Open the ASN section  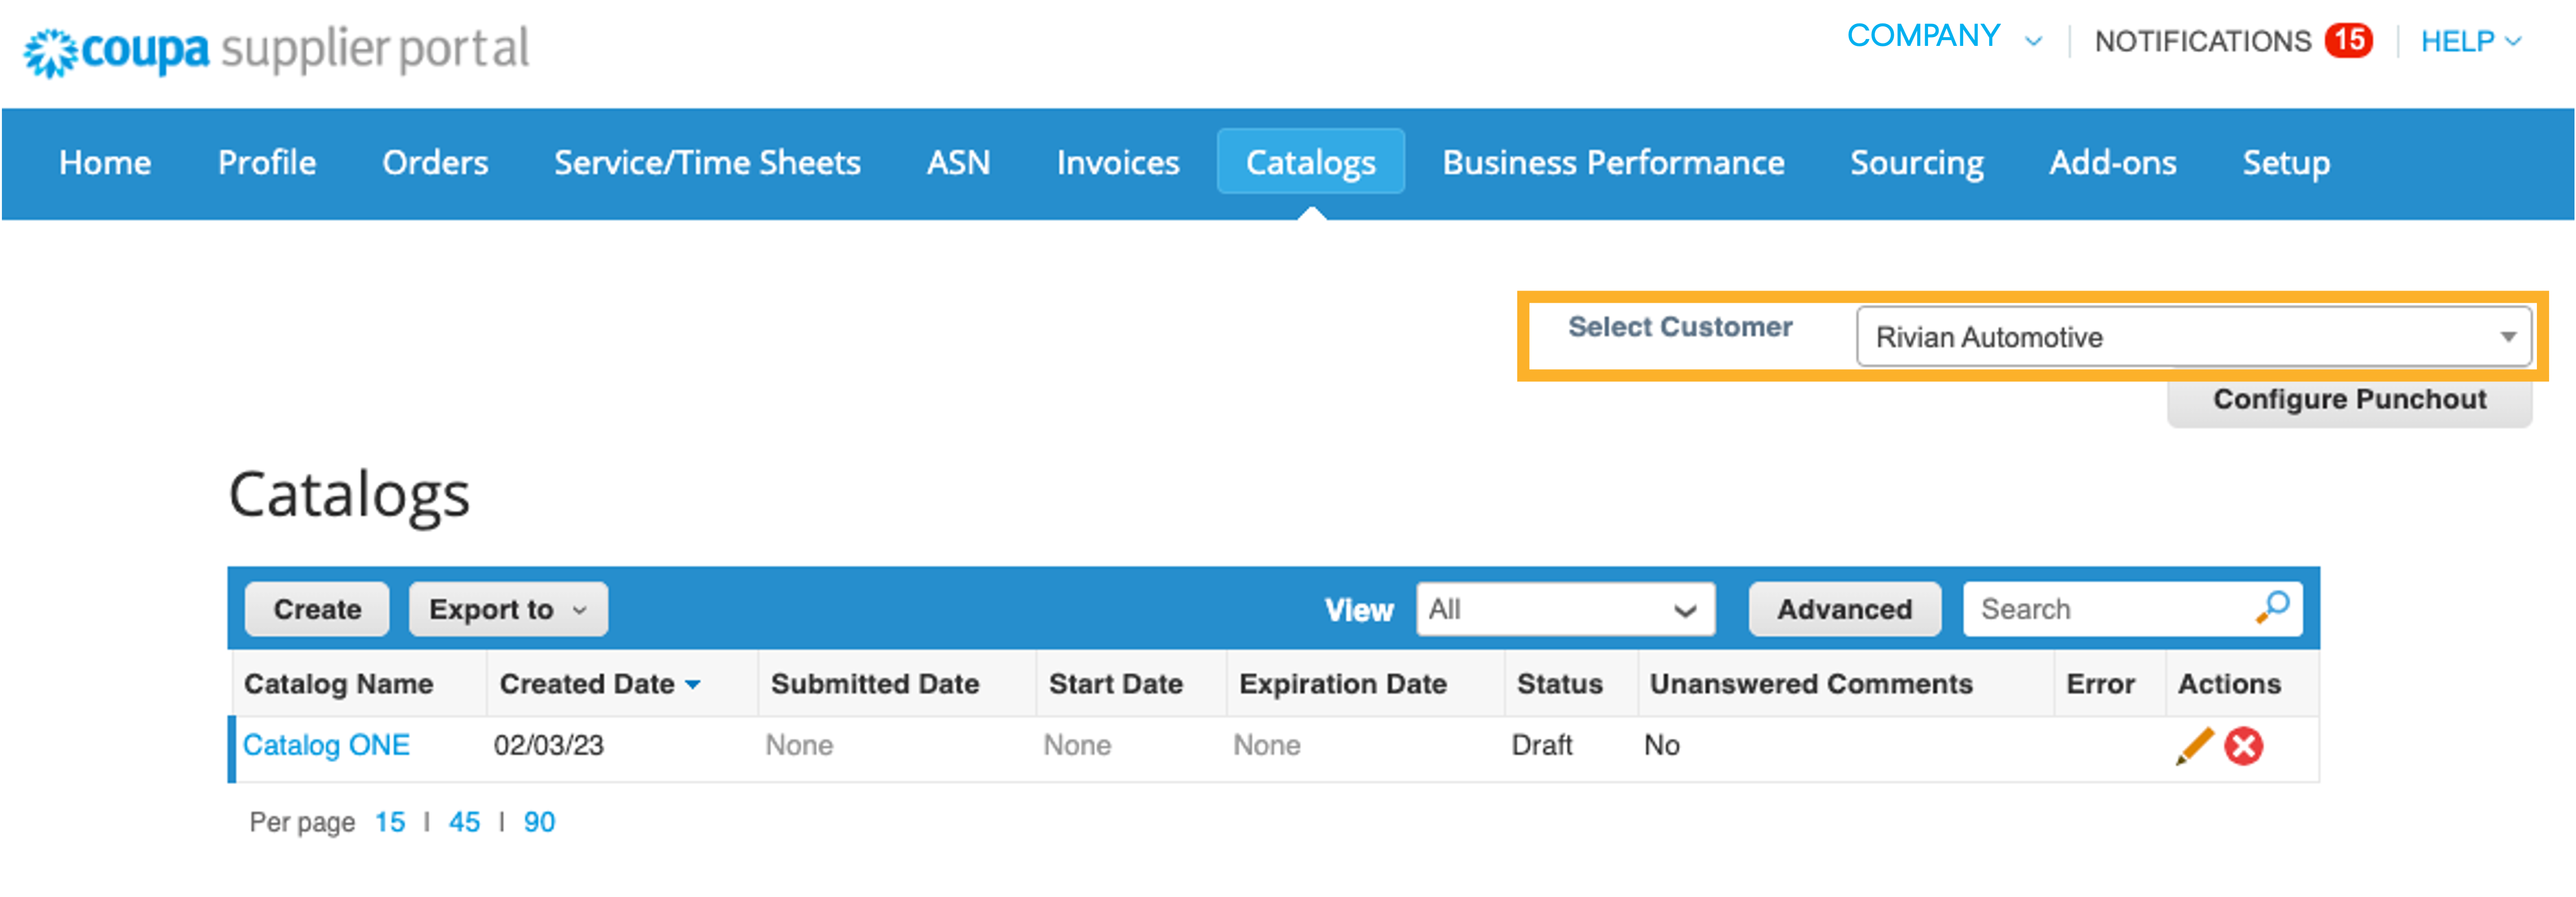coord(958,162)
